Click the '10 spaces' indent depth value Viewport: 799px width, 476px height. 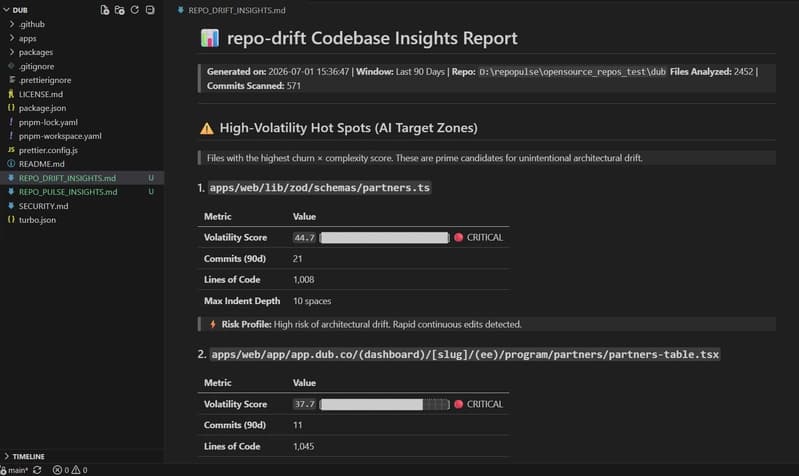(312, 301)
